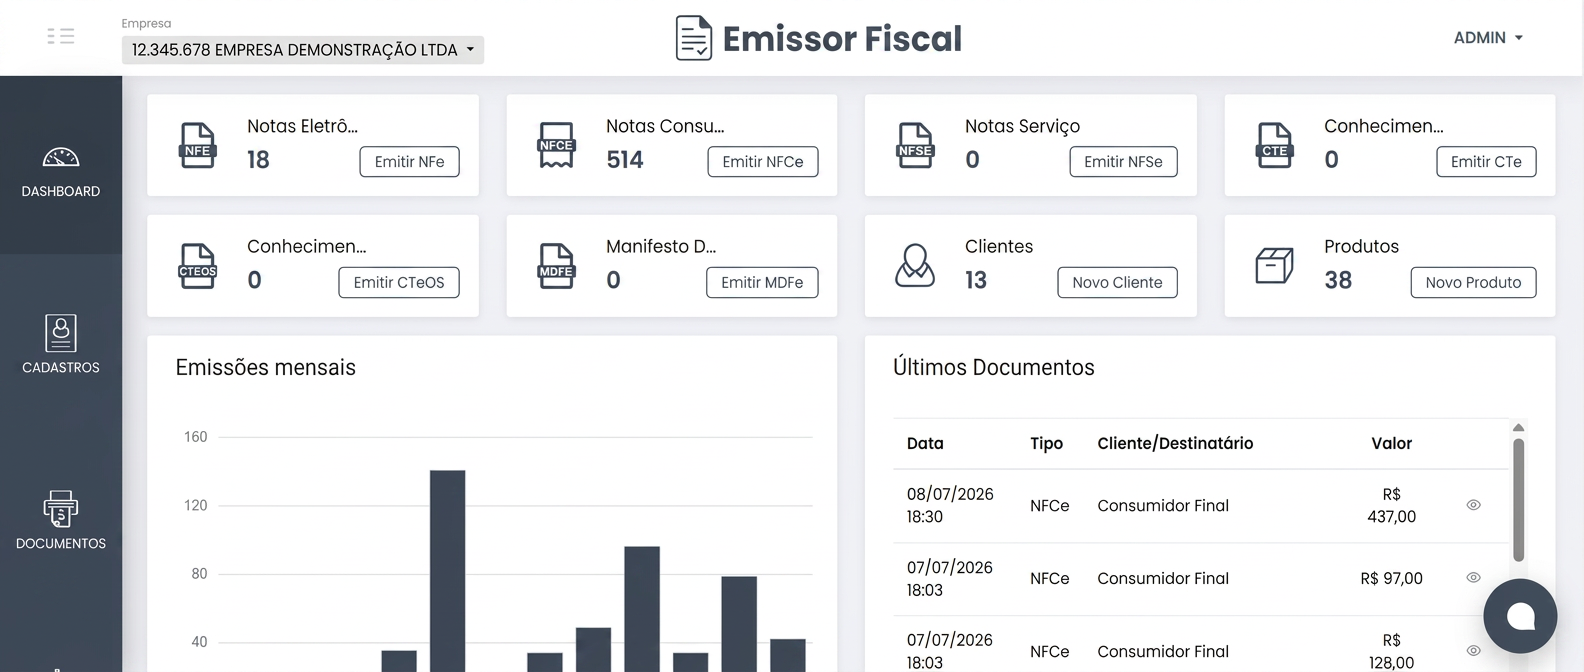Click the Emitir NFCe button
The height and width of the screenshot is (672, 1584).
point(763,162)
